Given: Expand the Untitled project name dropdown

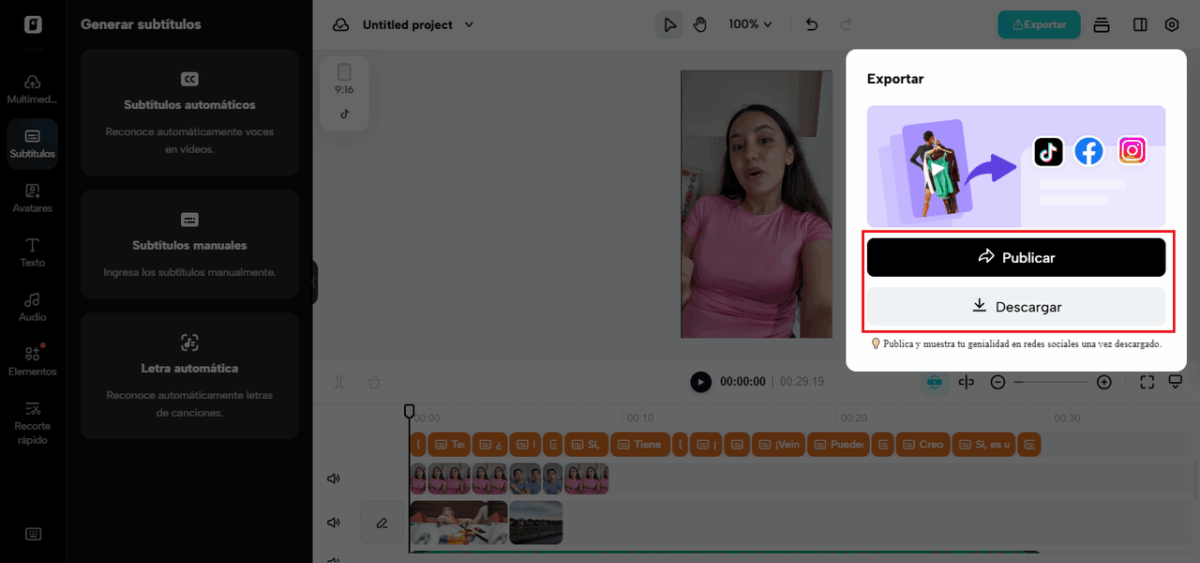Looking at the screenshot, I should 418,25.
